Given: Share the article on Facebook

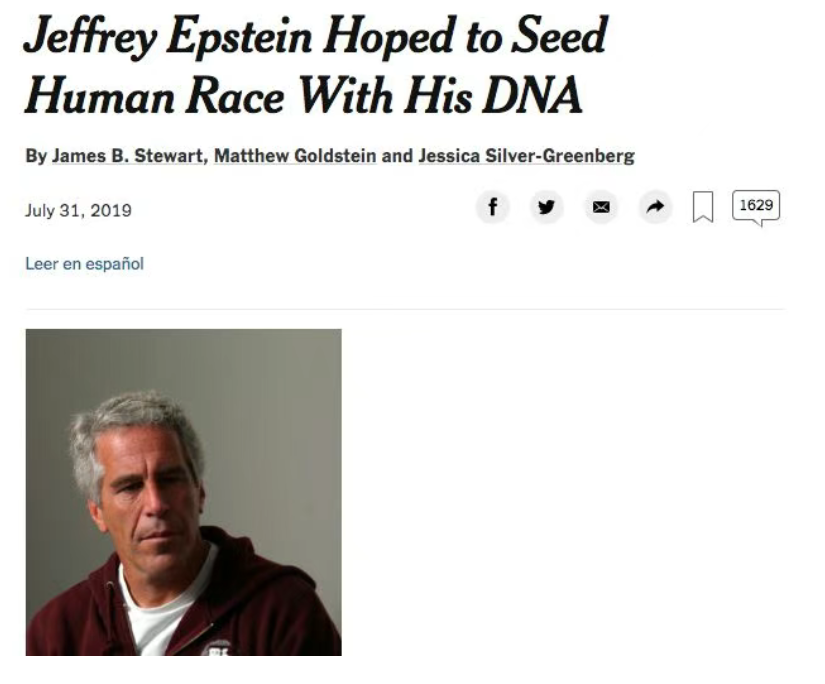Looking at the screenshot, I should tap(492, 207).
